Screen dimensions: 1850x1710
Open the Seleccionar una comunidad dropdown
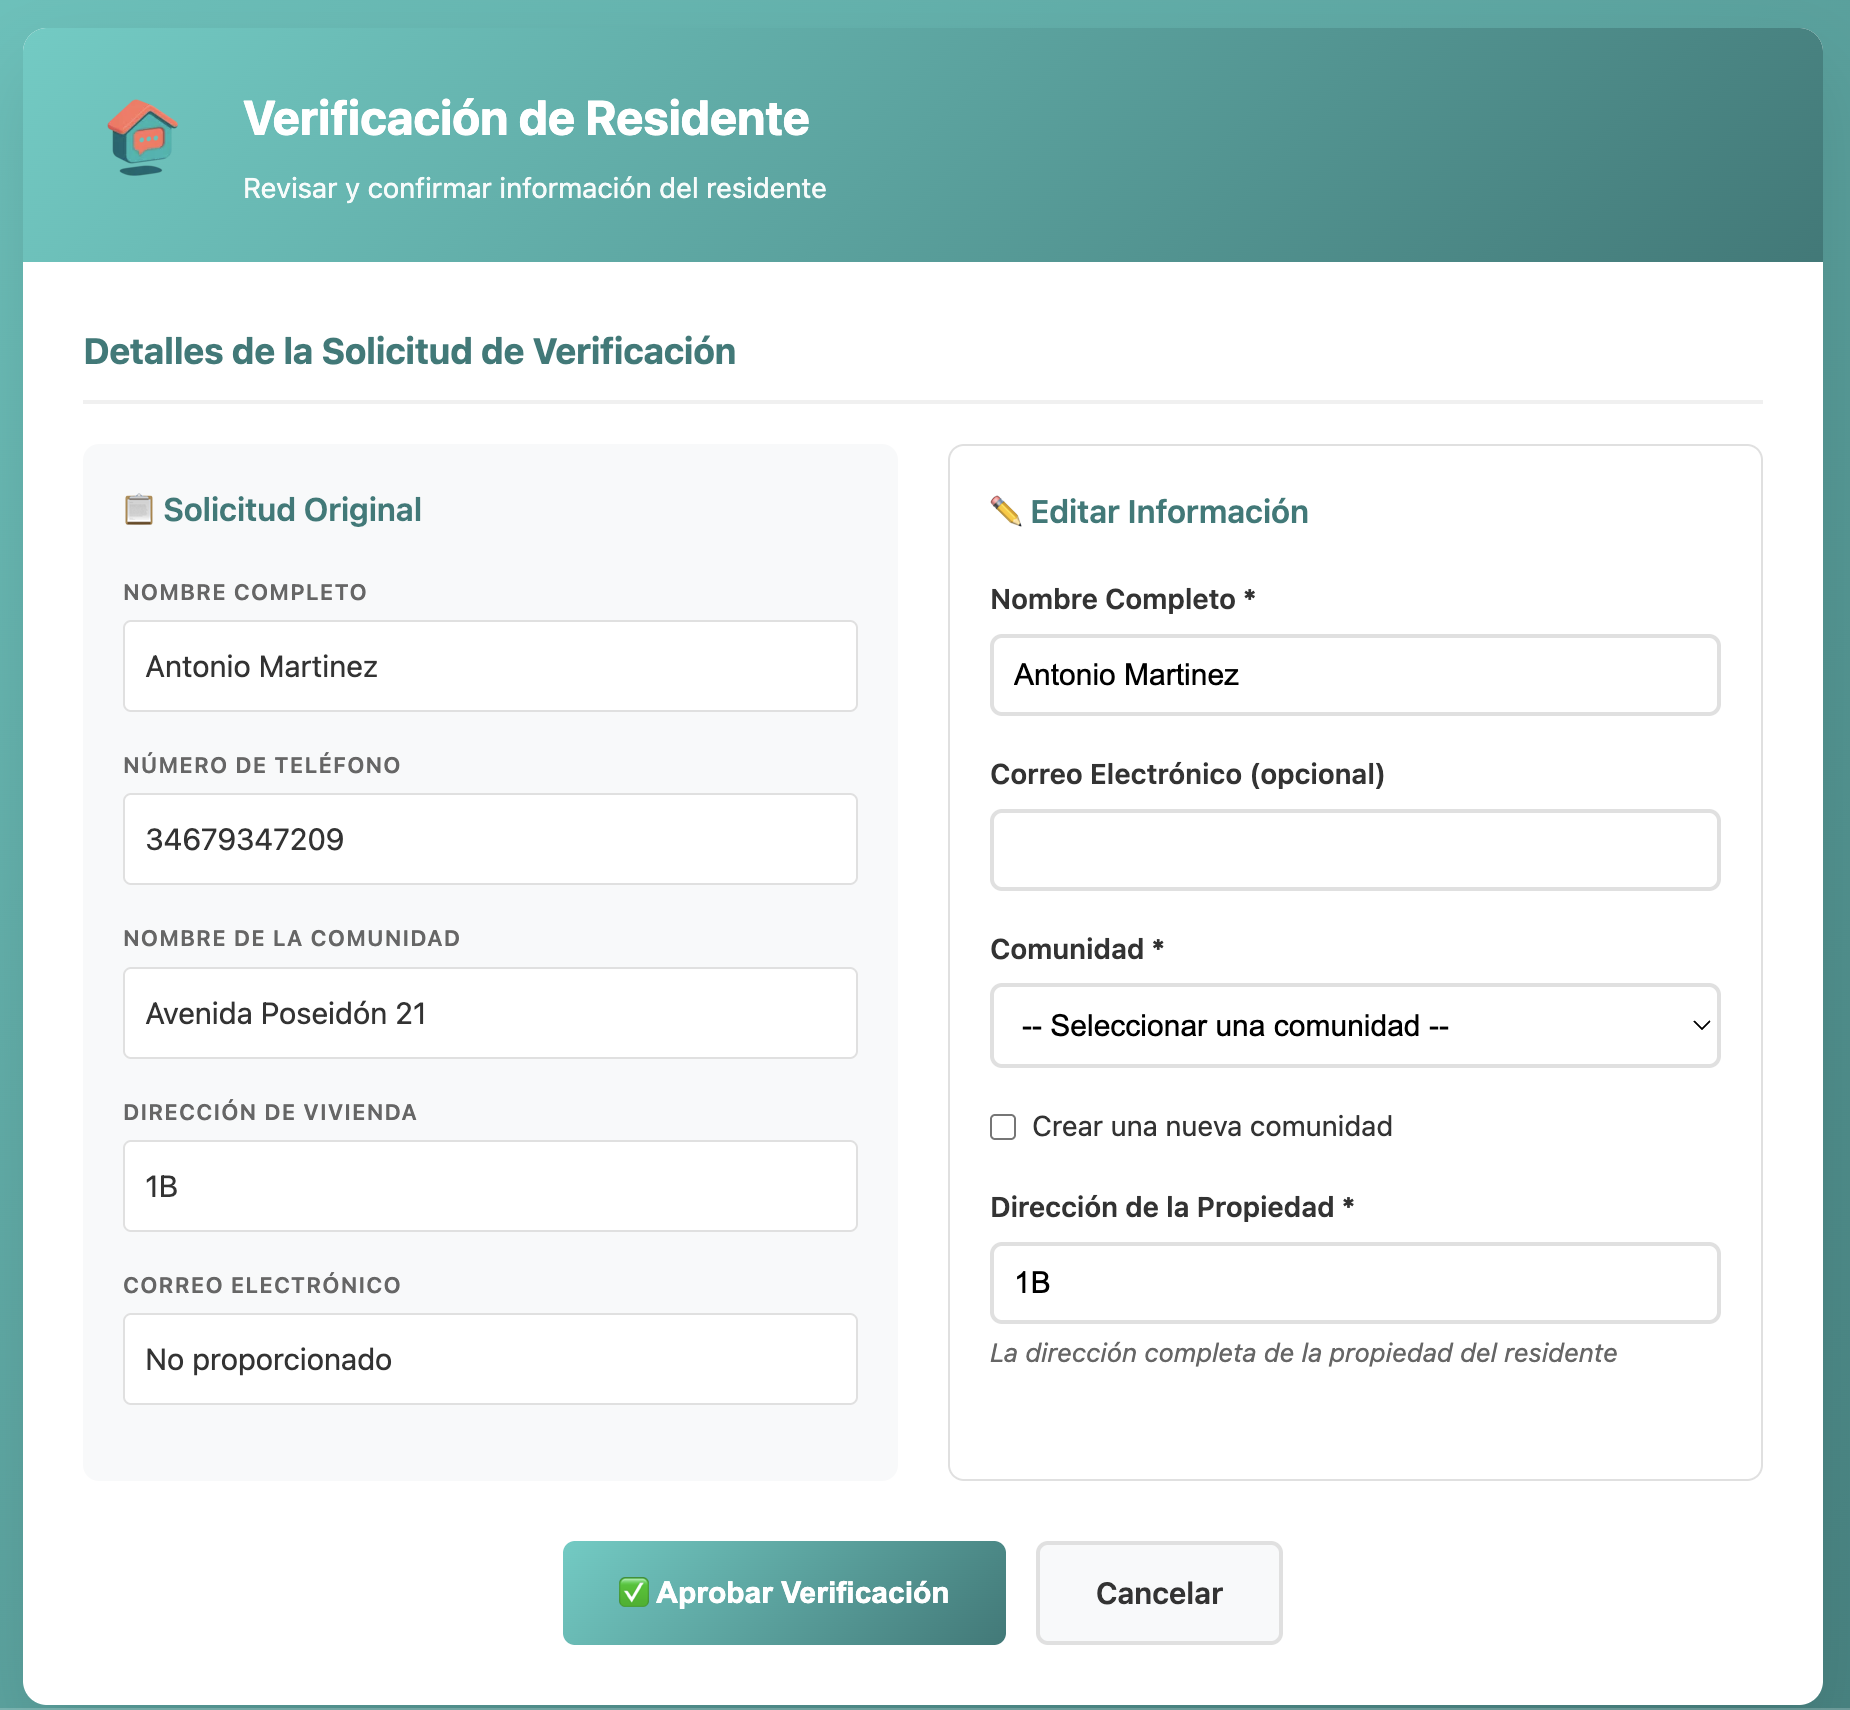point(1354,1025)
